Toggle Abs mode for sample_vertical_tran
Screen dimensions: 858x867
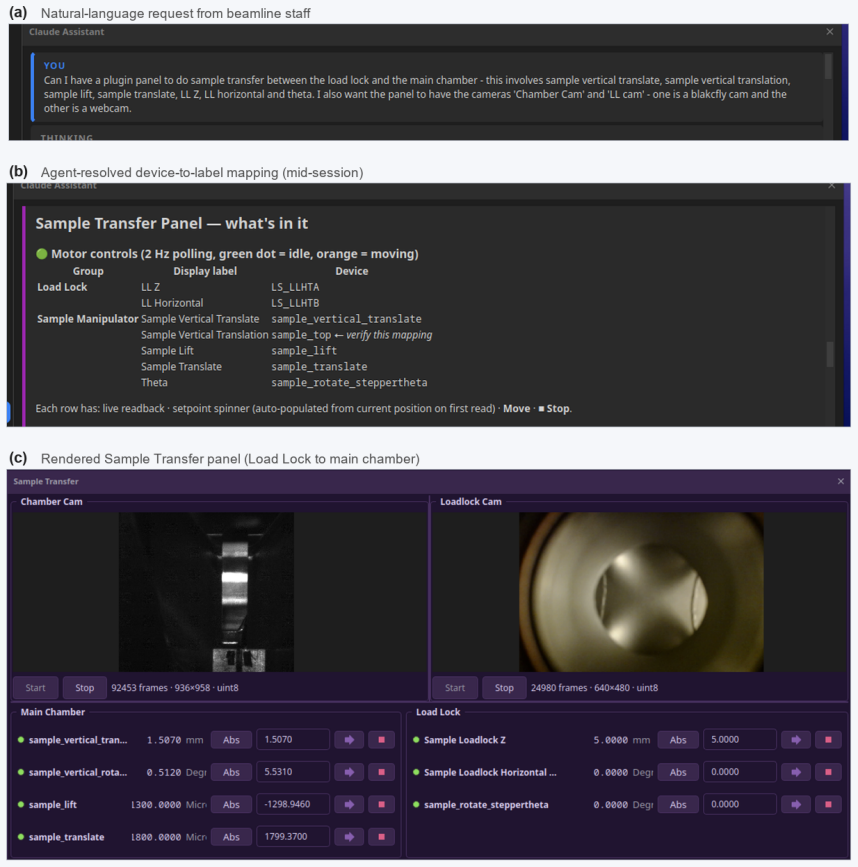231,740
